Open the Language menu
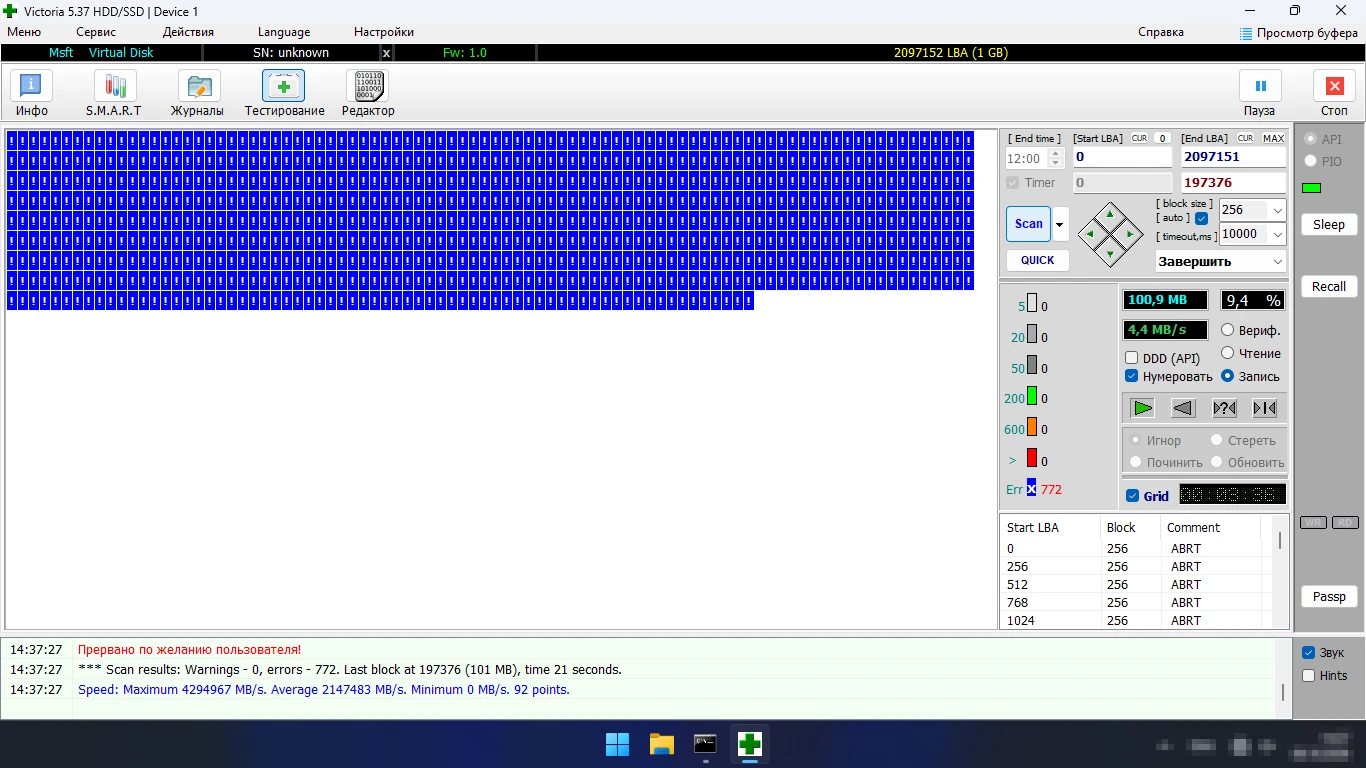The image size is (1366, 768). click(x=284, y=32)
